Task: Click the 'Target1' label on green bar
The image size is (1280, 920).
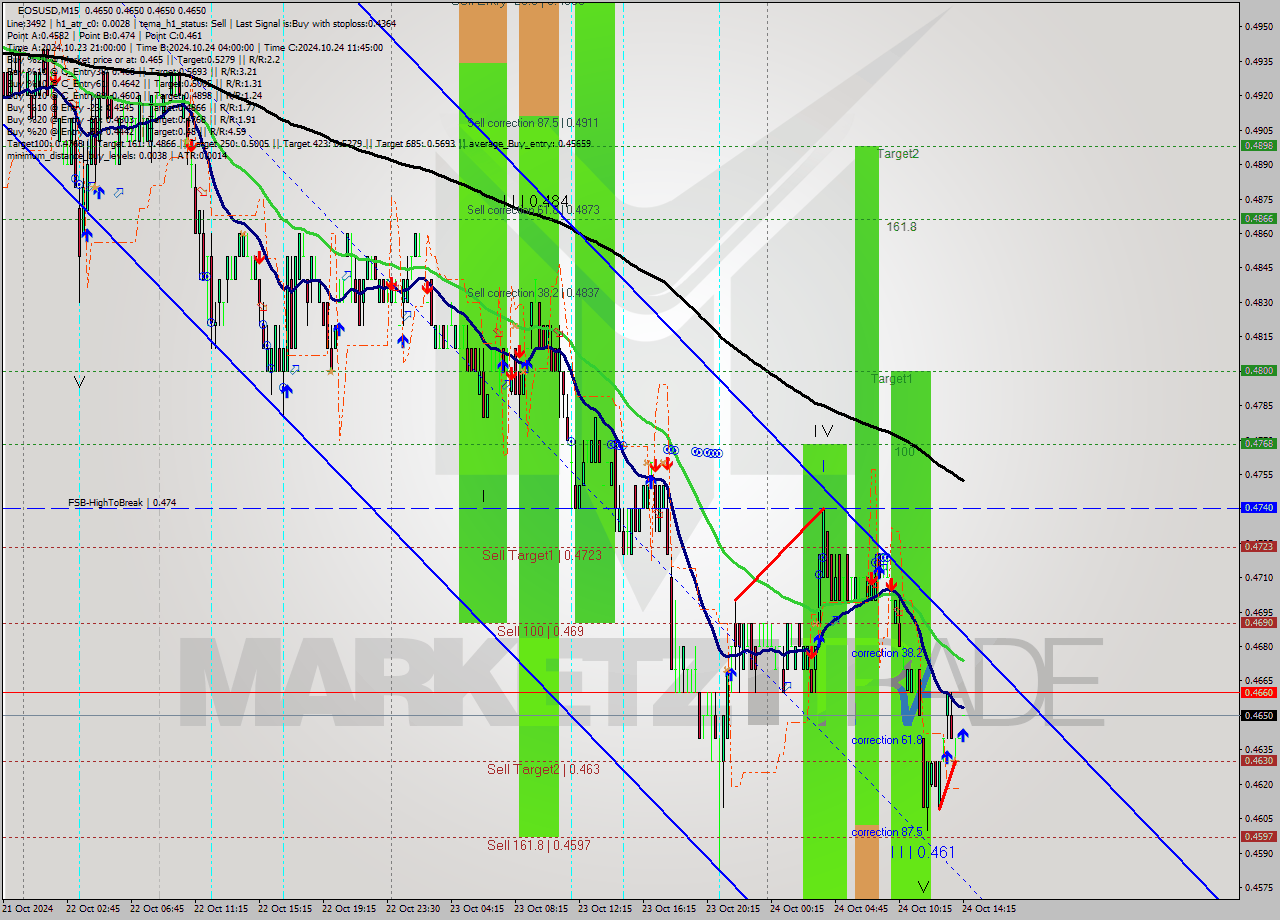Action: (891, 379)
